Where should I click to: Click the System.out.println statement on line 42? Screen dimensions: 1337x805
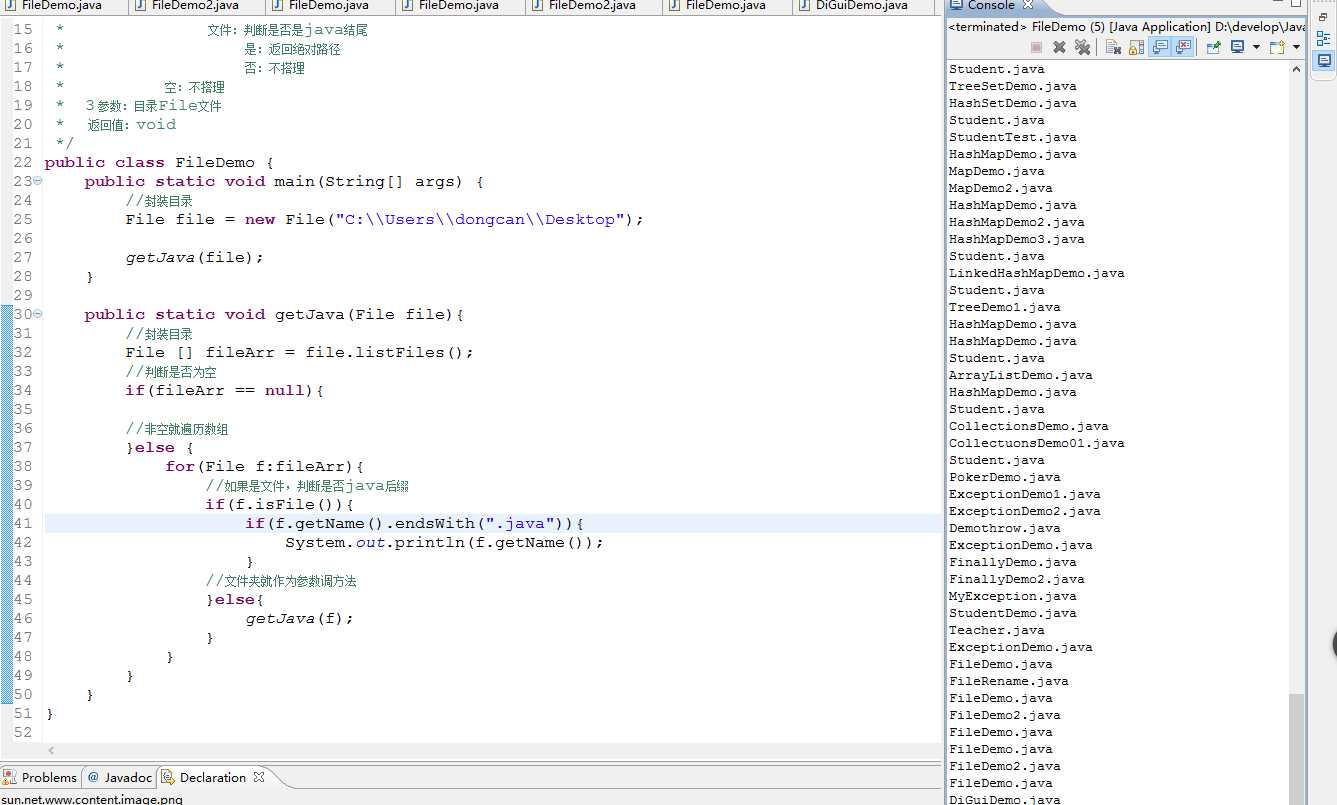(x=445, y=542)
